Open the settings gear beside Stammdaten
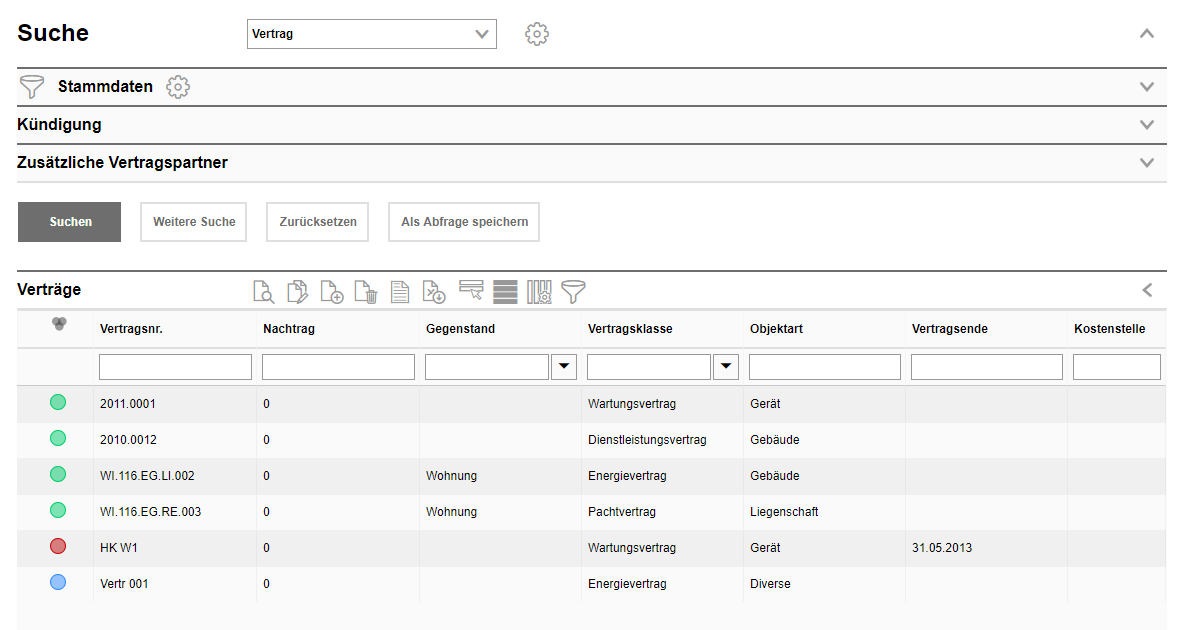Image resolution: width=1184 pixels, height=630 pixels. pos(178,87)
